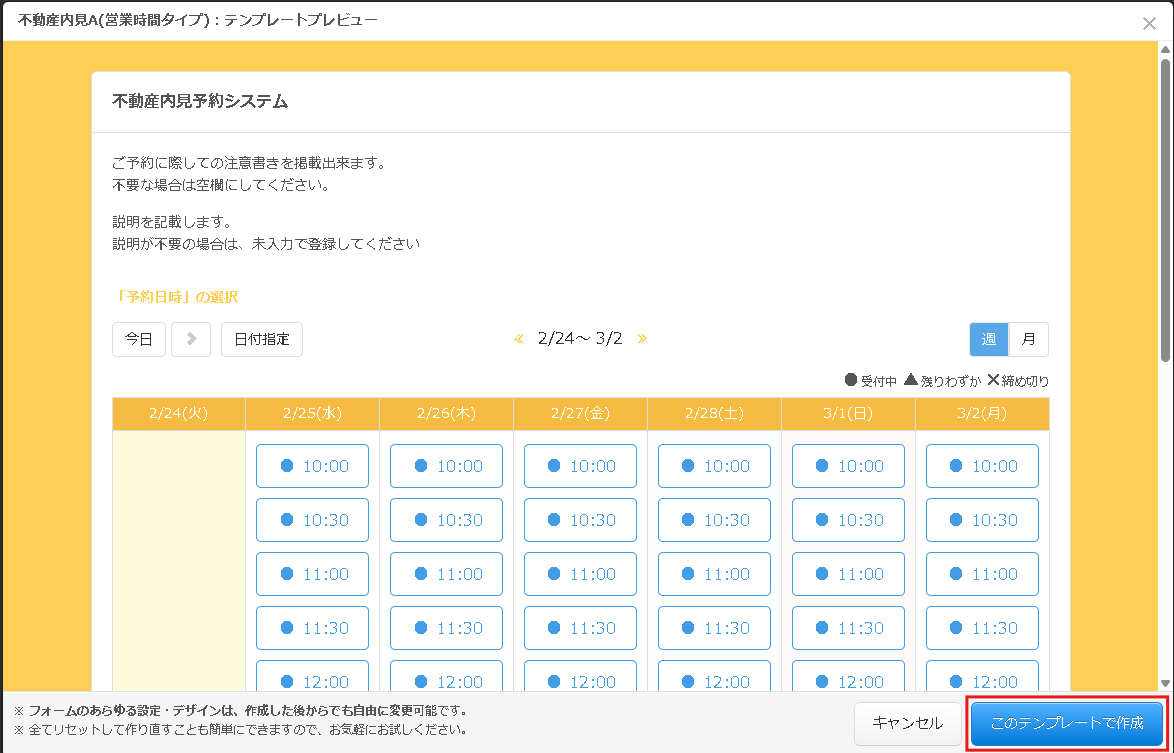The width and height of the screenshot is (1174, 753).
Task: Click the キャンセル button
Action: (907, 723)
